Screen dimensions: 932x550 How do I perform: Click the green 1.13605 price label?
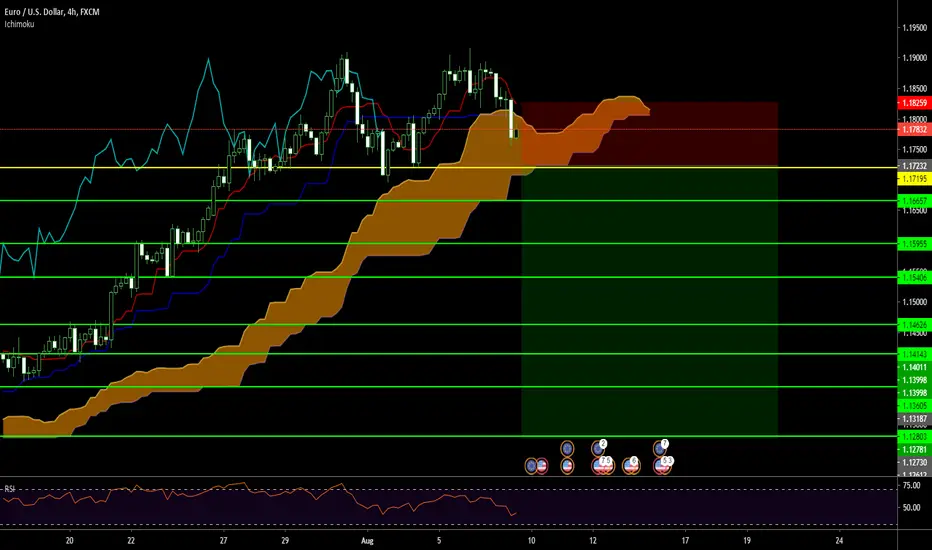914,406
